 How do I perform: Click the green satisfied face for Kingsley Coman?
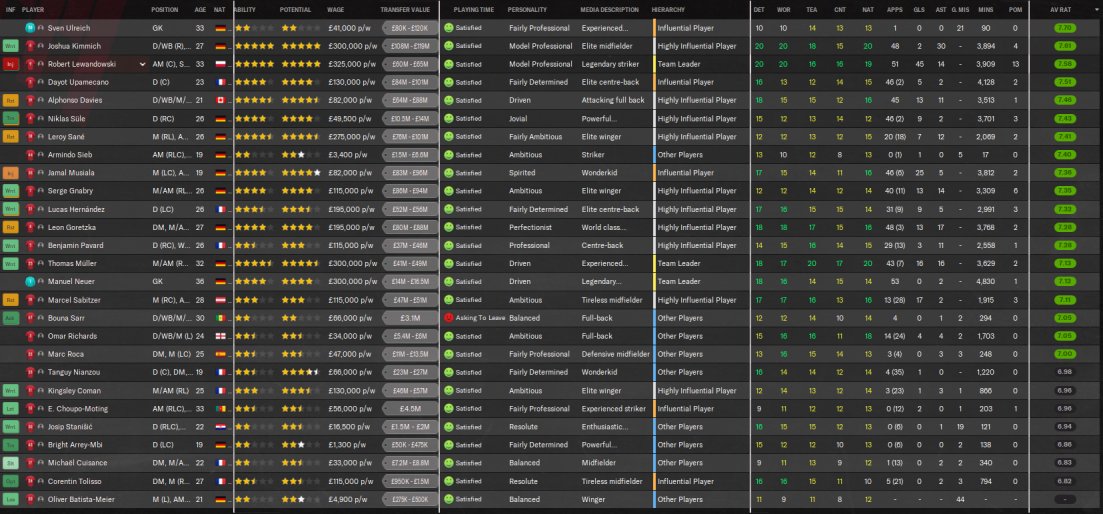coord(449,390)
